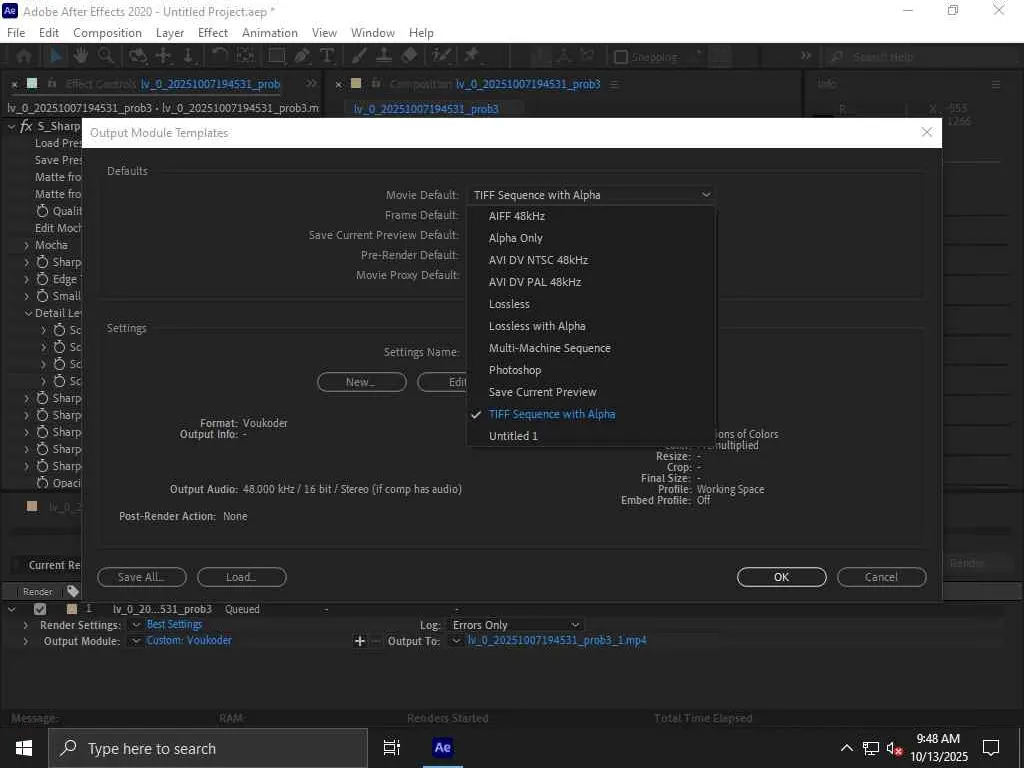Viewport: 1024px width, 768px height.
Task: Select the Brush tool
Action: coord(359,57)
